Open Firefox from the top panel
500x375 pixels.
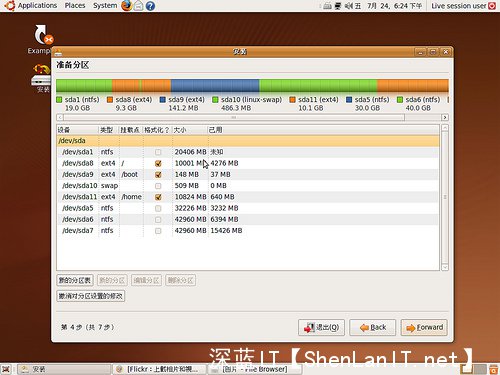pyautogui.click(x=126, y=5)
